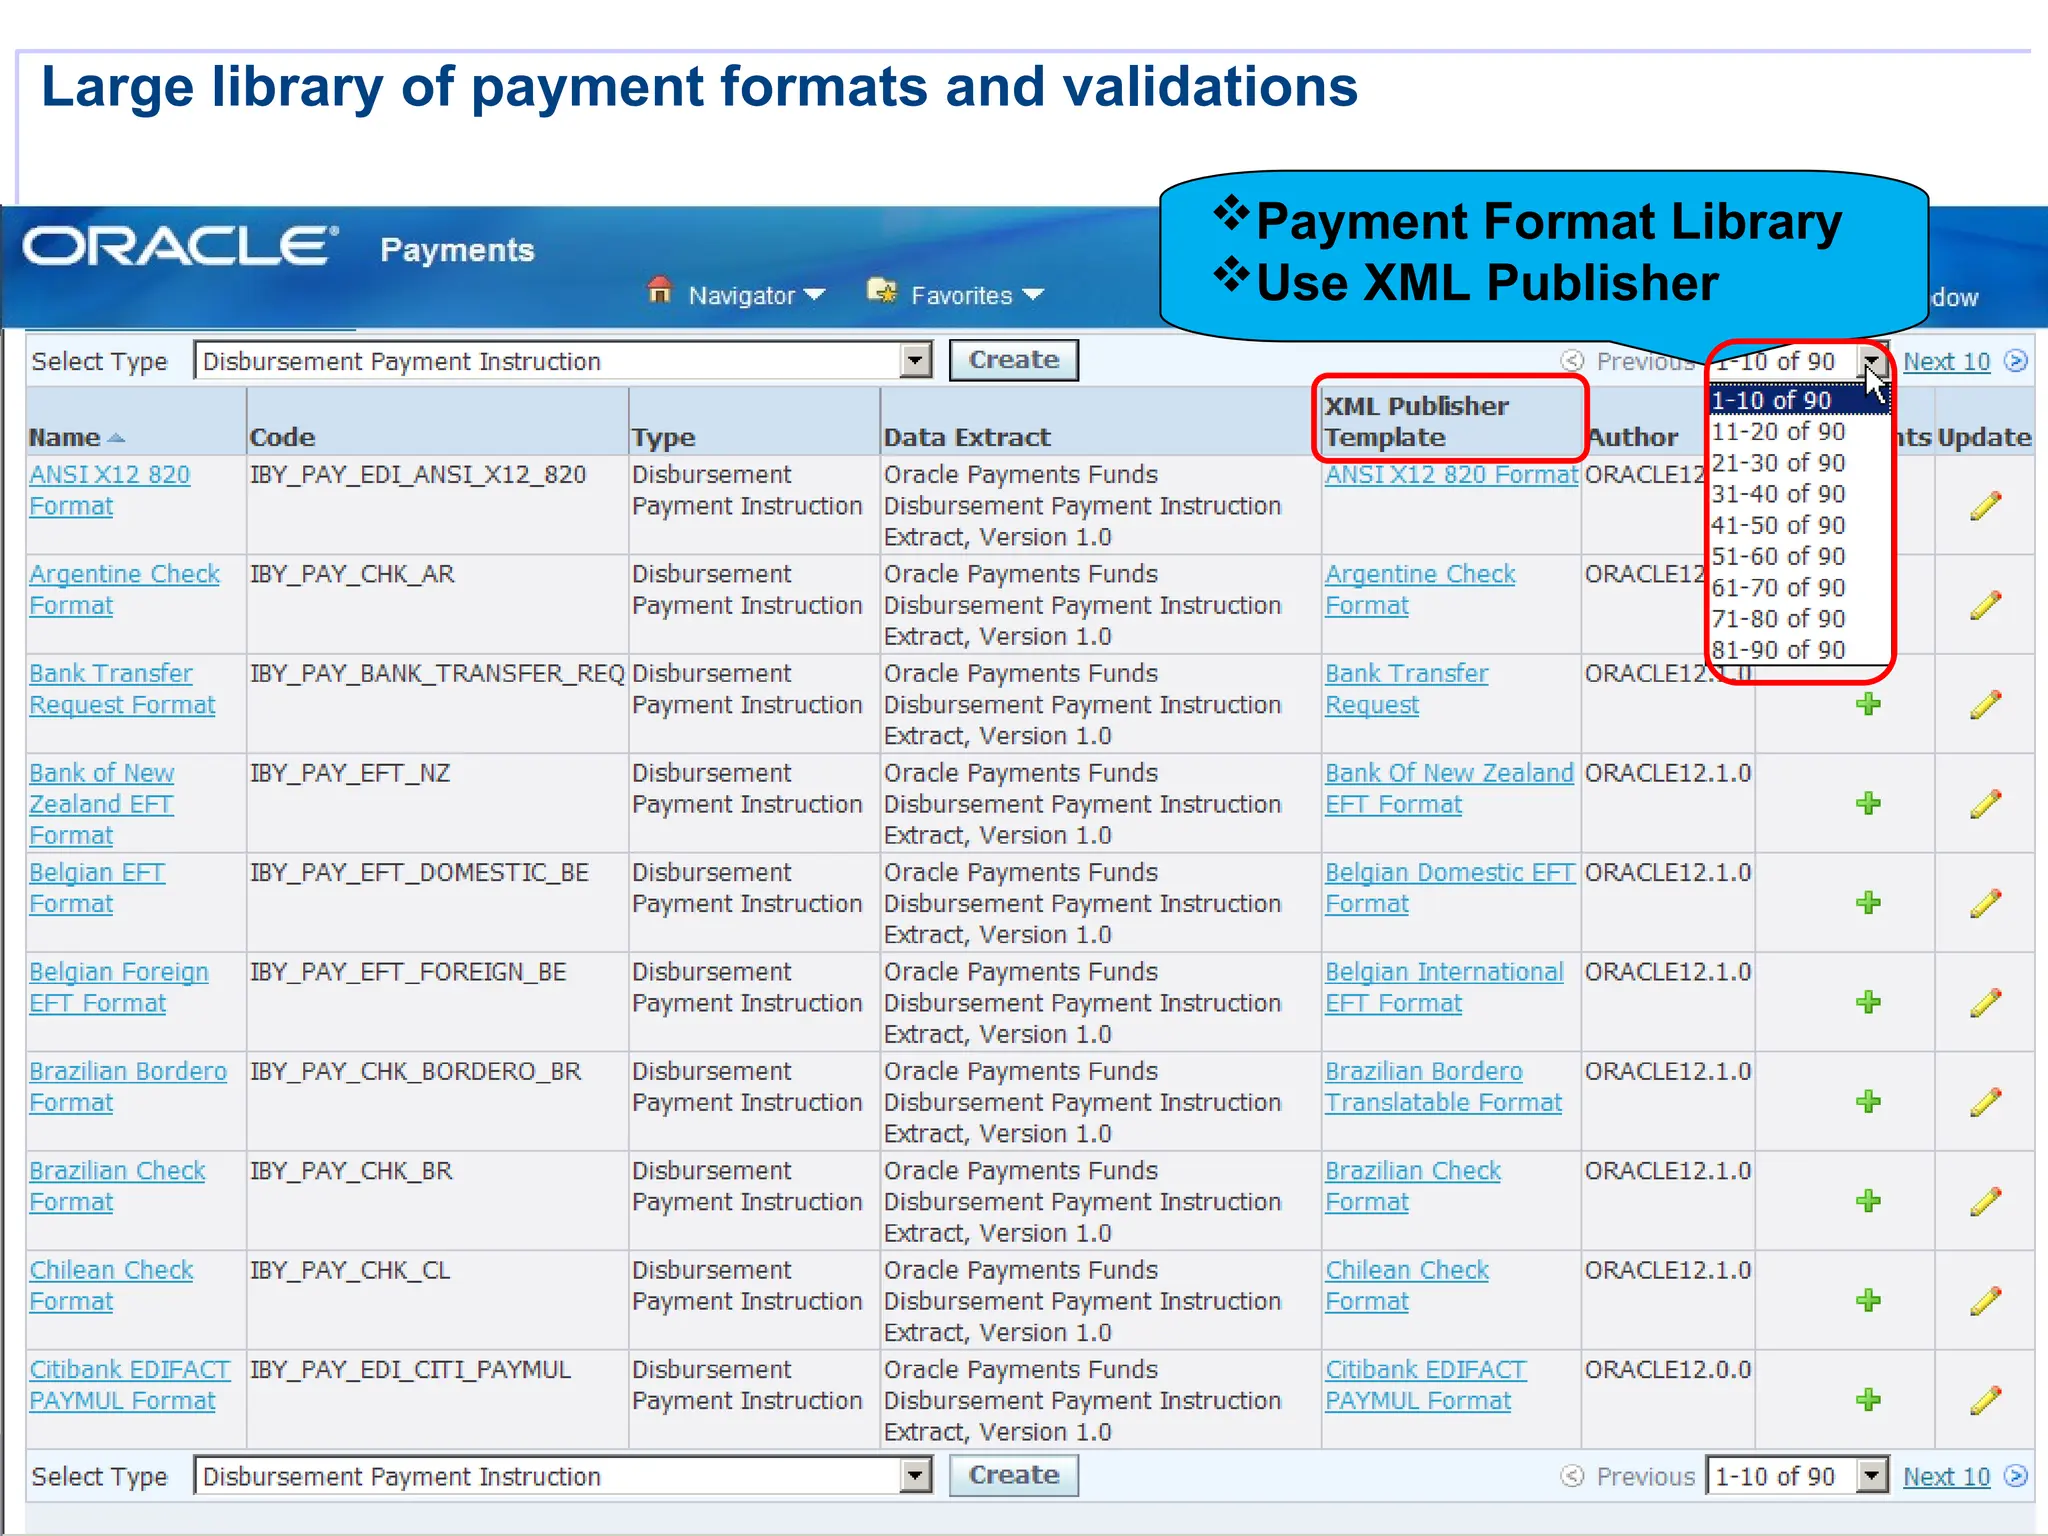The height and width of the screenshot is (1536, 2048).
Task: Collapse the top record range dropdown arrow
Action: tap(1872, 360)
